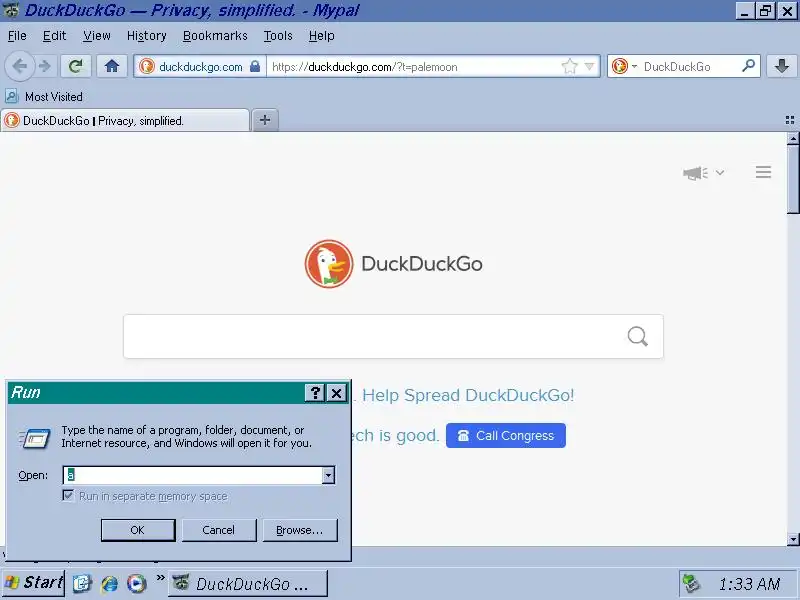Screen dimensions: 800x600
Task: Click the page scrollbar up arrow
Action: point(793,138)
